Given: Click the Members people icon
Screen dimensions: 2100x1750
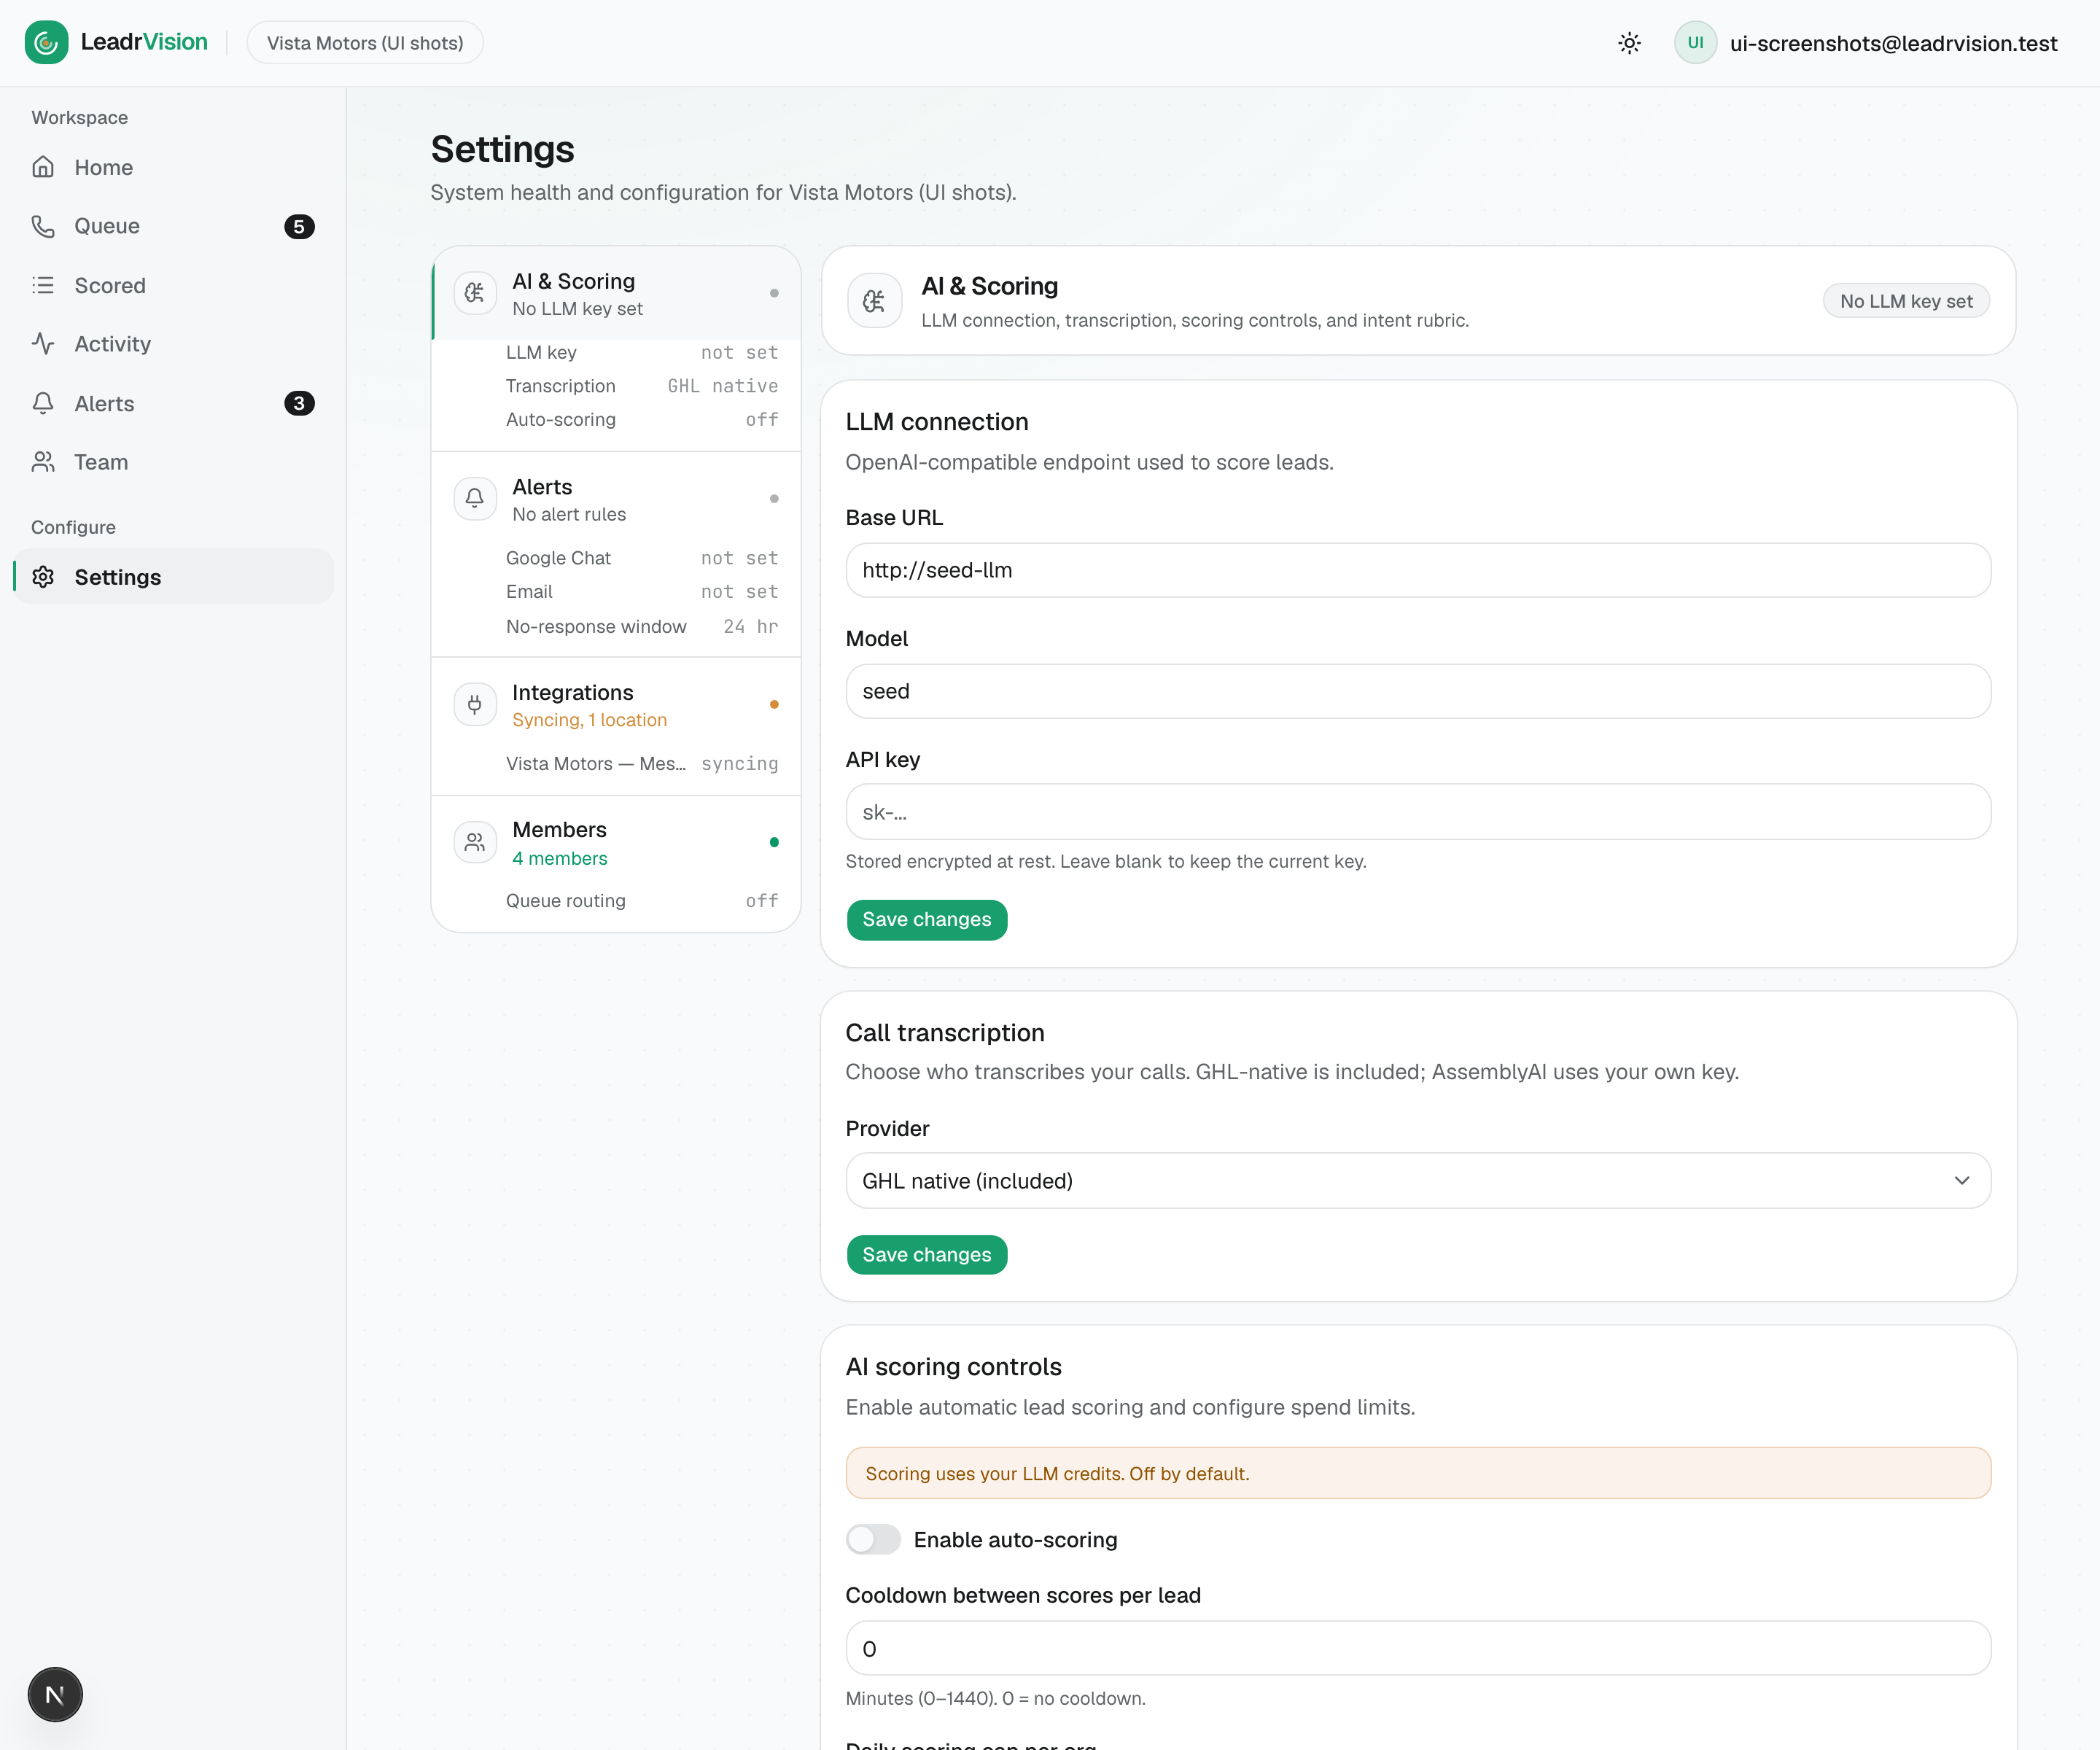Looking at the screenshot, I should click(x=475, y=842).
